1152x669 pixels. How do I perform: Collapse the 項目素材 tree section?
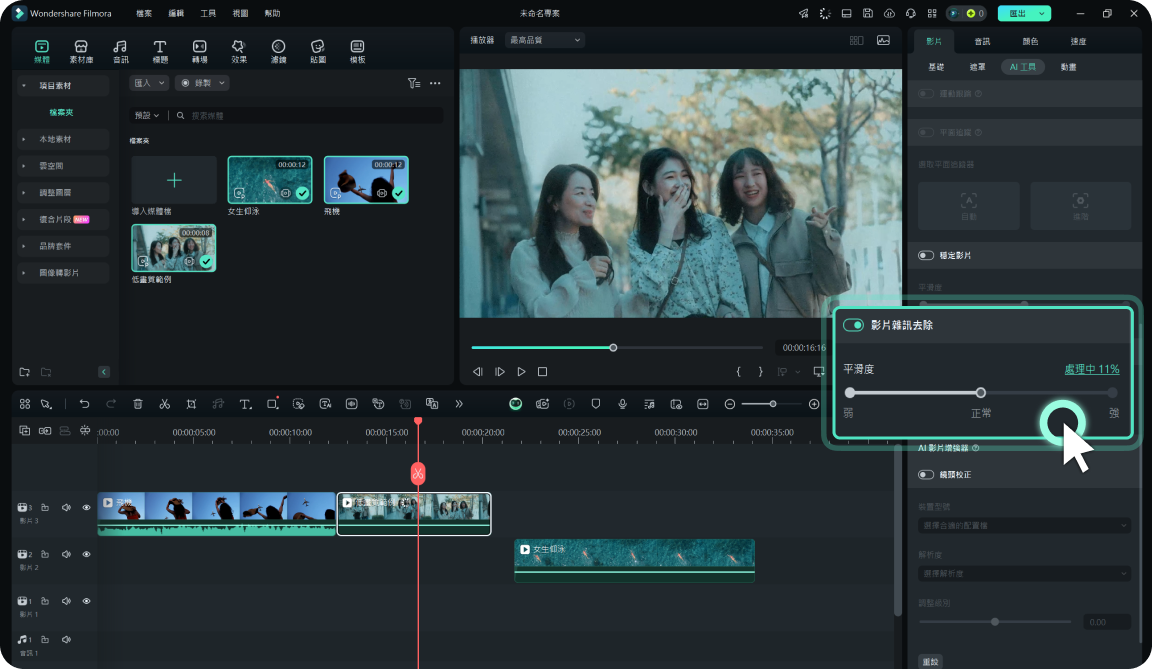(x=24, y=86)
